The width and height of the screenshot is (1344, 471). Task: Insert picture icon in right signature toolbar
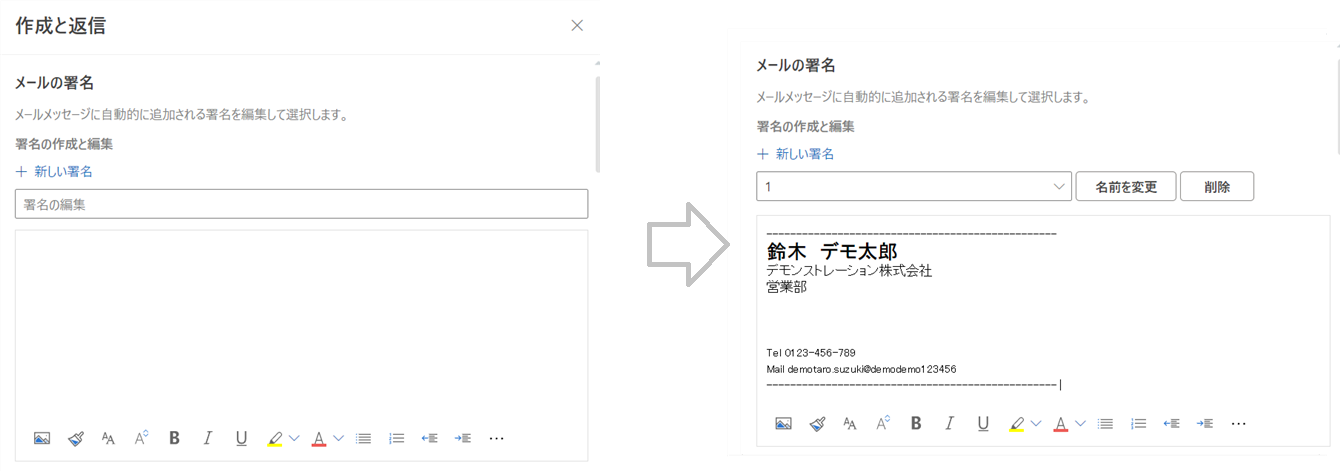pos(784,423)
